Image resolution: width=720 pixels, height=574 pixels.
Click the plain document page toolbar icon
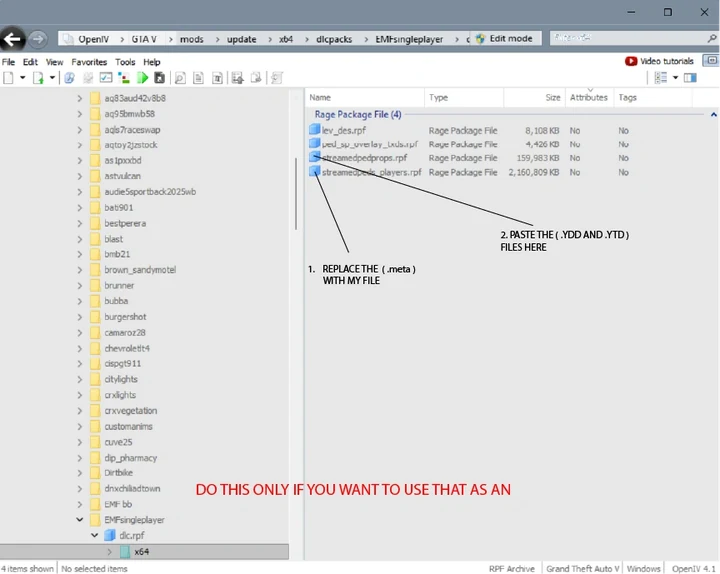pos(198,78)
